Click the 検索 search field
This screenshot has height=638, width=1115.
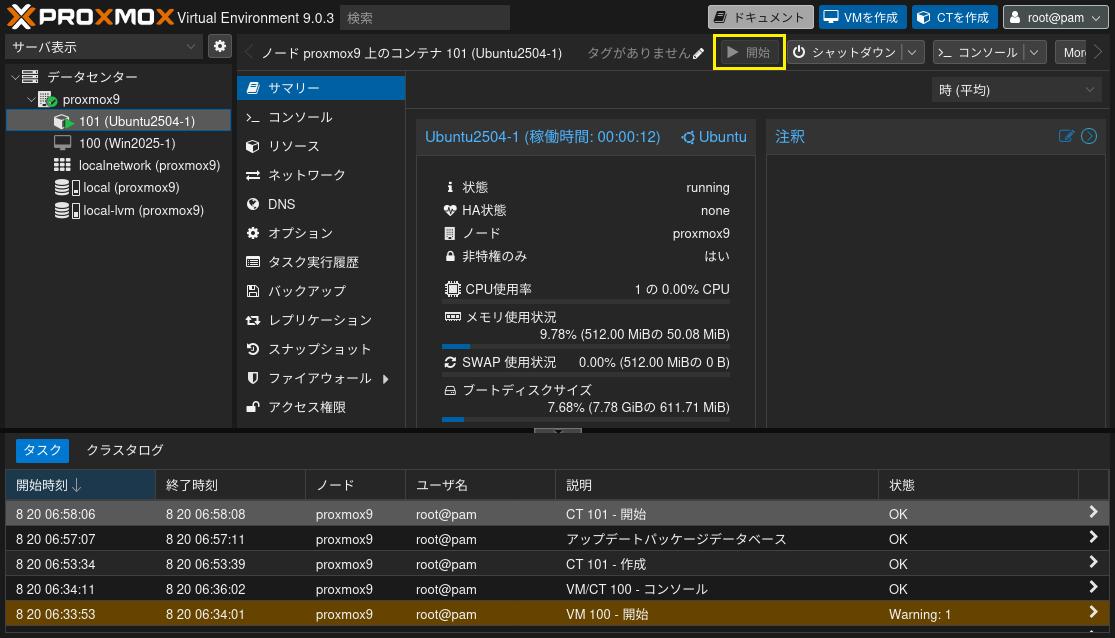point(425,18)
